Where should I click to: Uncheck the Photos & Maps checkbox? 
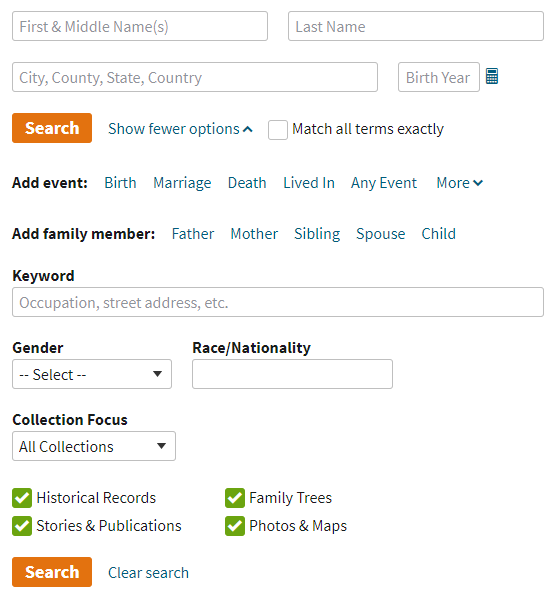[x=234, y=526]
